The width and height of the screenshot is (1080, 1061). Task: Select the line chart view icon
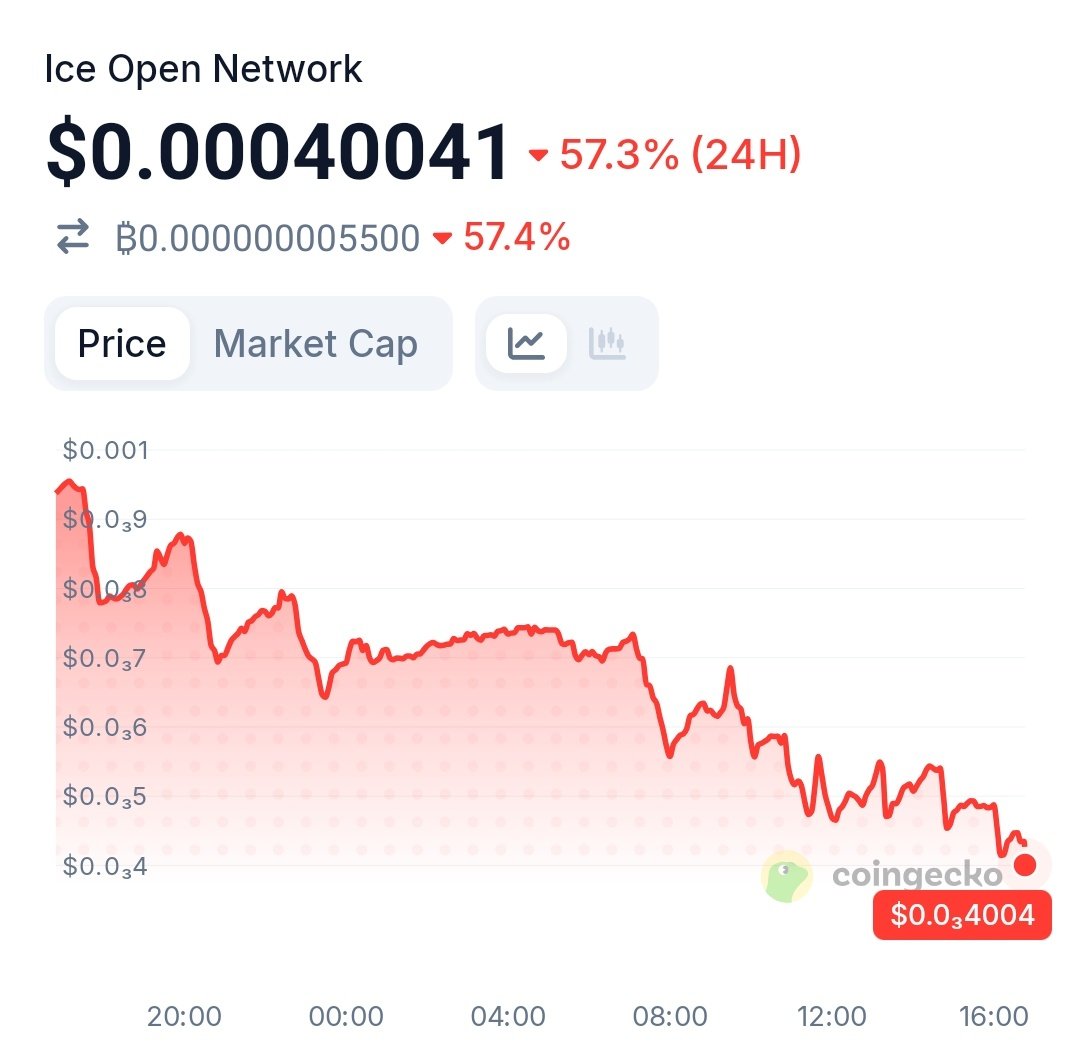click(x=526, y=343)
